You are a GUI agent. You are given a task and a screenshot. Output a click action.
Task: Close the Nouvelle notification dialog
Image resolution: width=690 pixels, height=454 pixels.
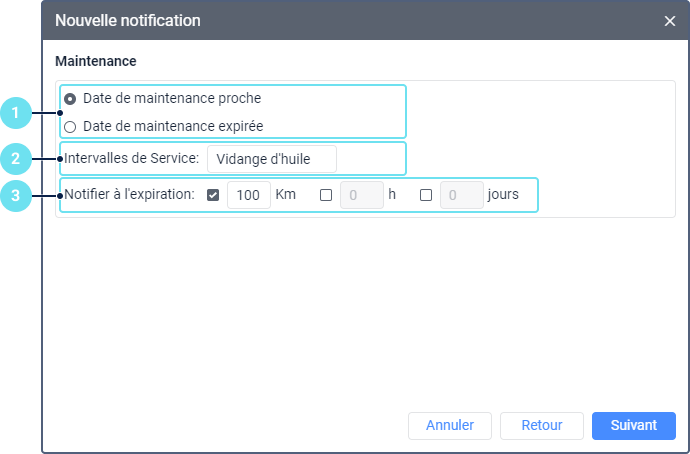(x=670, y=21)
